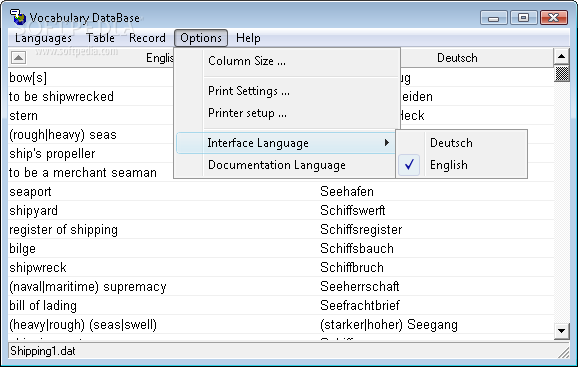Click scrollbar up arrow
Screen dimensions: 578x367
pyautogui.click(x=561, y=56)
